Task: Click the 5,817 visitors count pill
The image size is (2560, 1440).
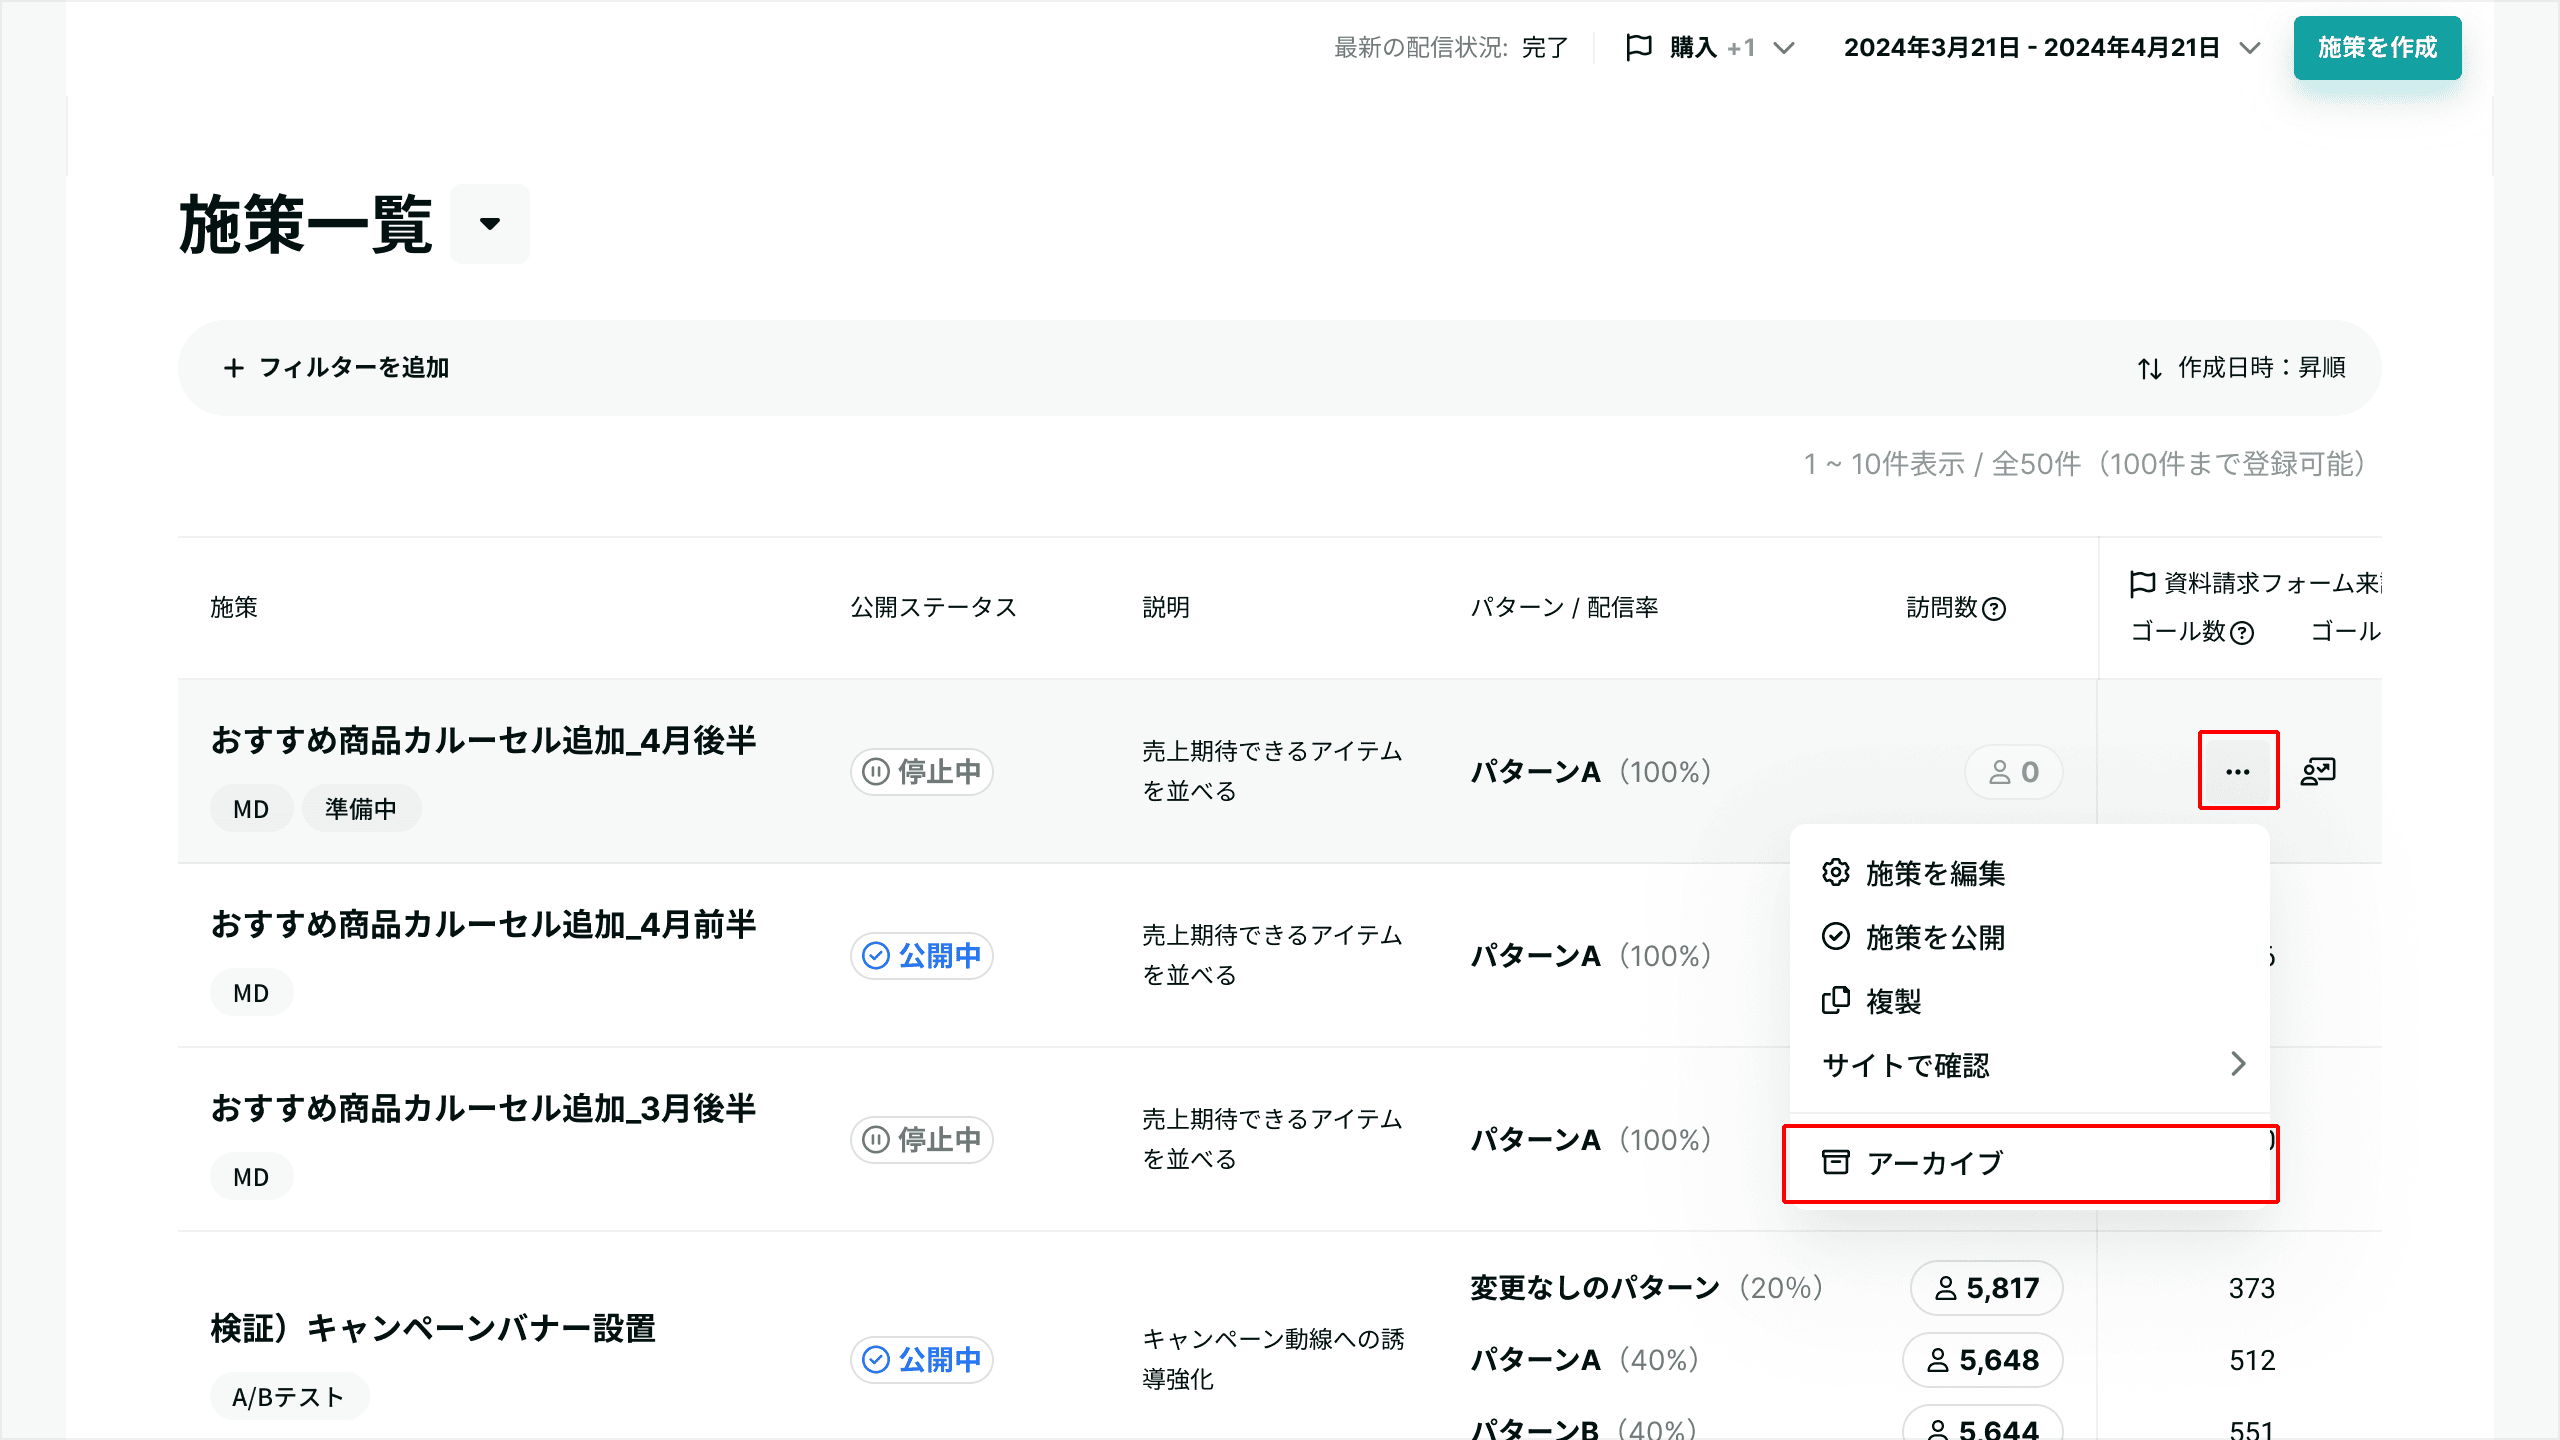Action: tap(1987, 1288)
